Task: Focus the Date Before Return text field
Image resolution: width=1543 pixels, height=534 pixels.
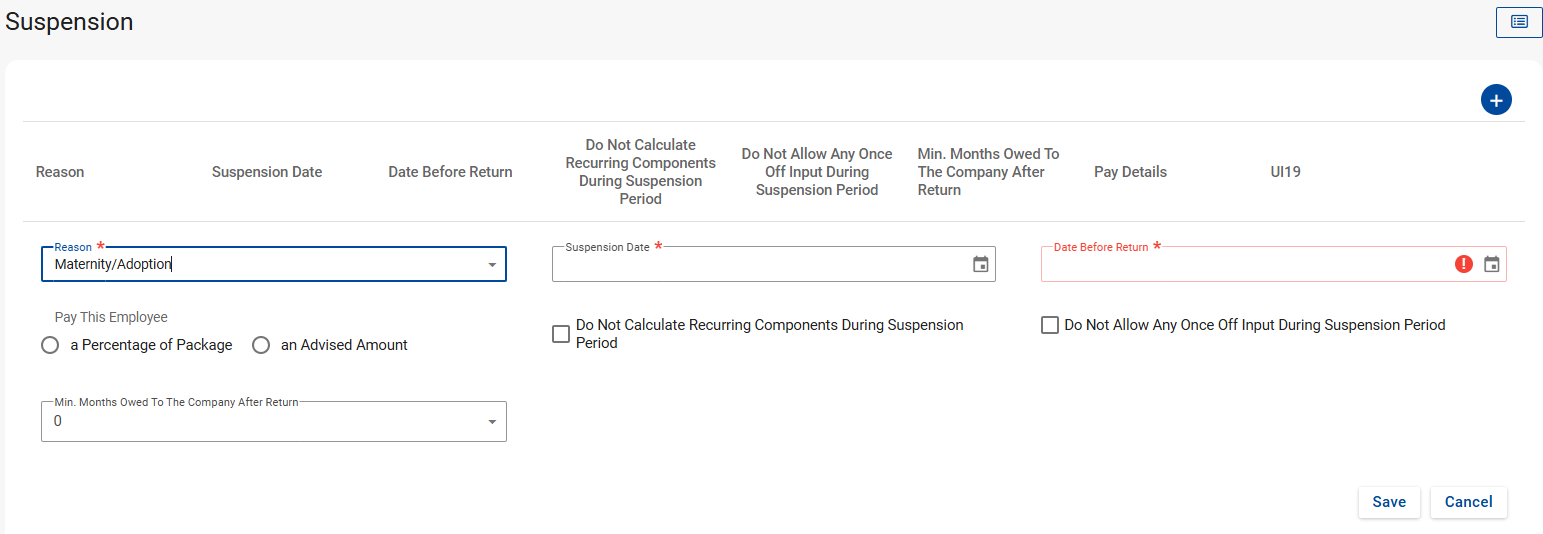Action: [1242, 265]
